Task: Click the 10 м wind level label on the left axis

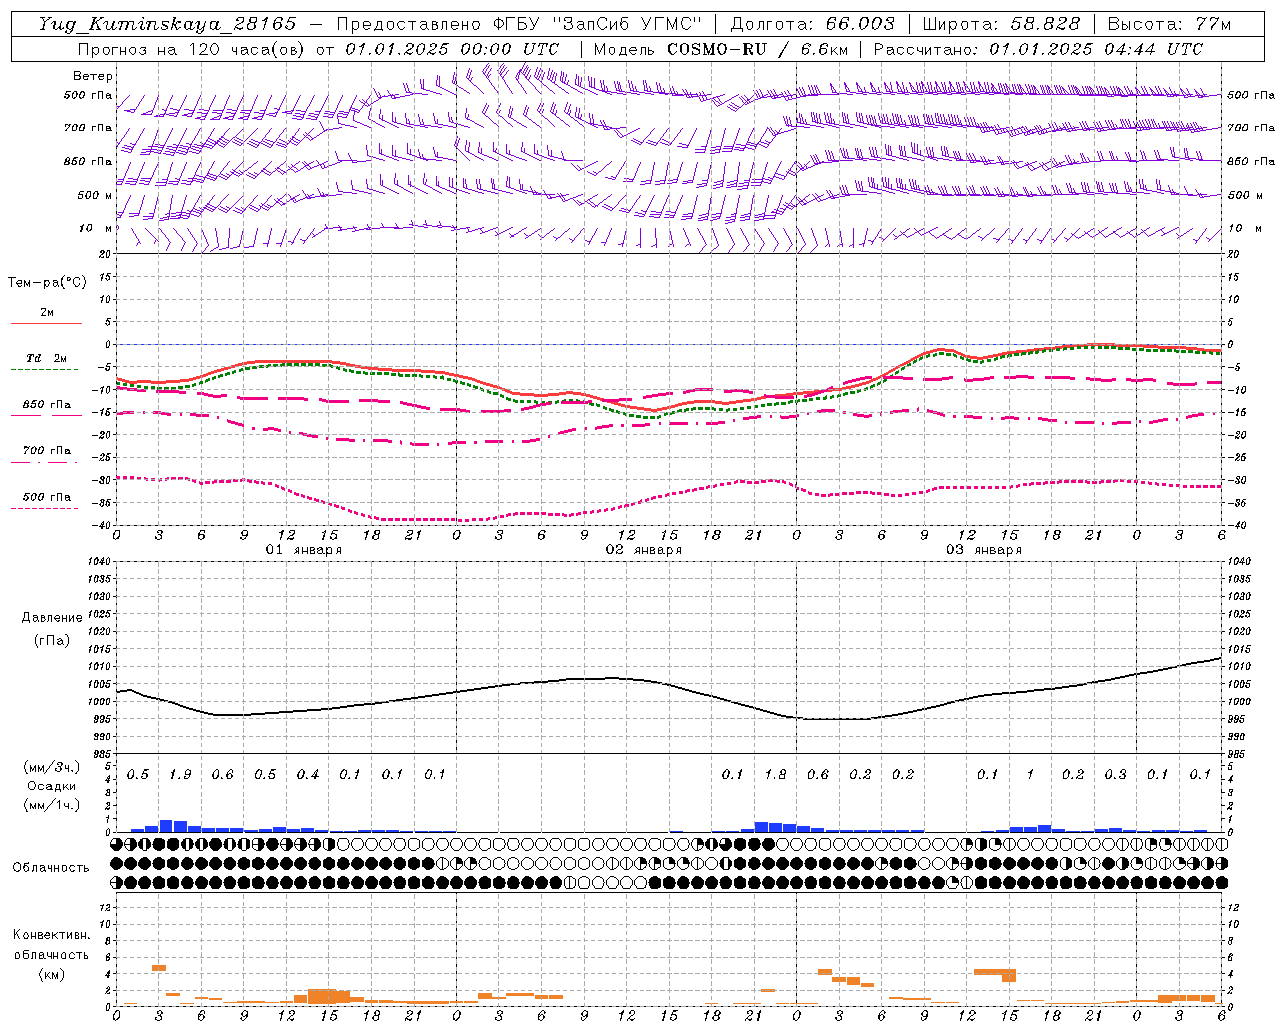Action: click(97, 228)
